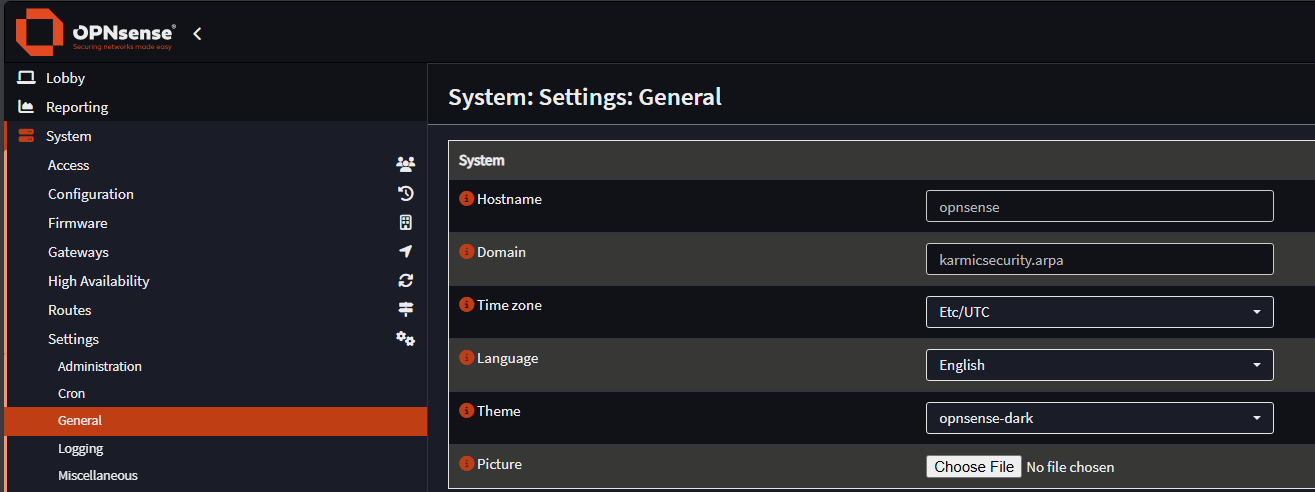Click the Configuration history icon

(405, 194)
